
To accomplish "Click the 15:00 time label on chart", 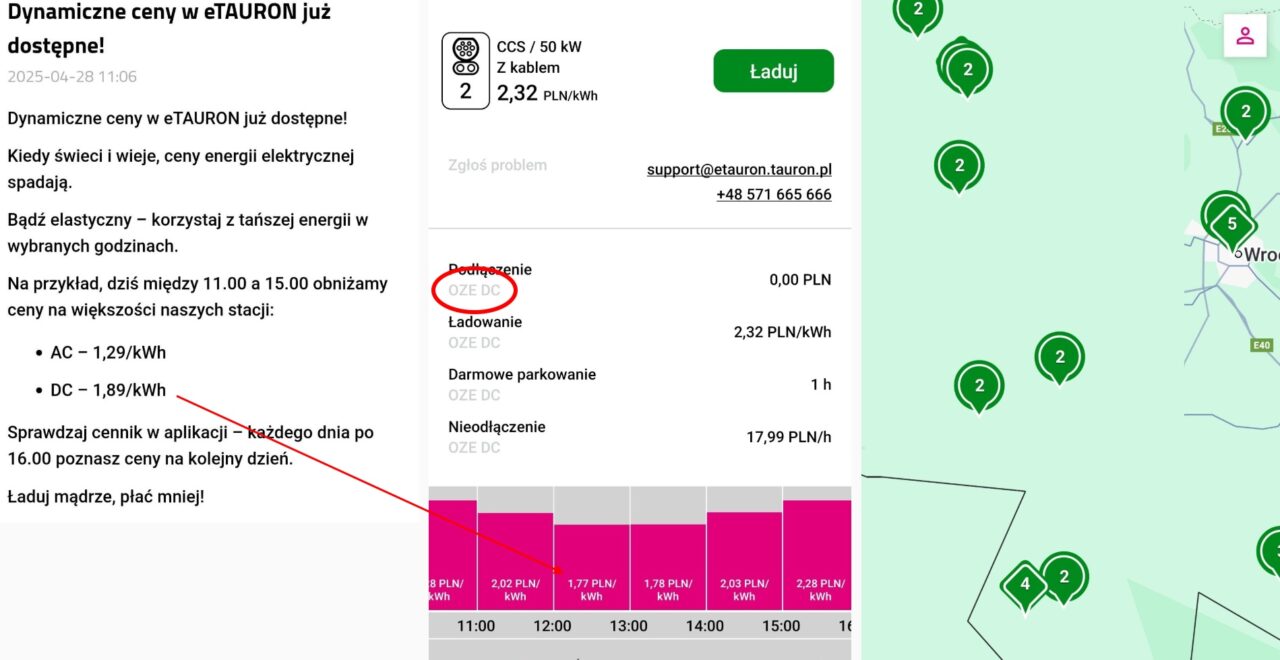I will pyautogui.click(x=781, y=626).
